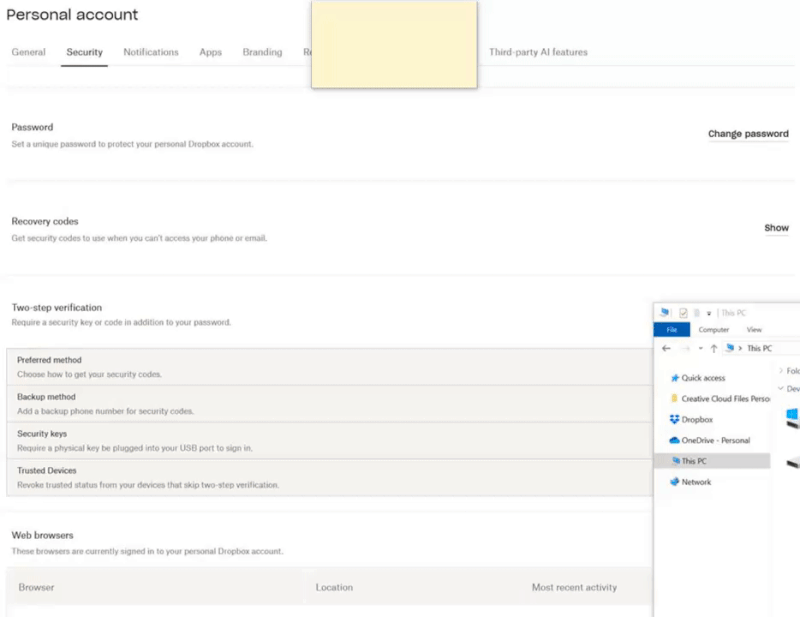
Task: Collapse the Devices group chevron
Action: point(781,388)
